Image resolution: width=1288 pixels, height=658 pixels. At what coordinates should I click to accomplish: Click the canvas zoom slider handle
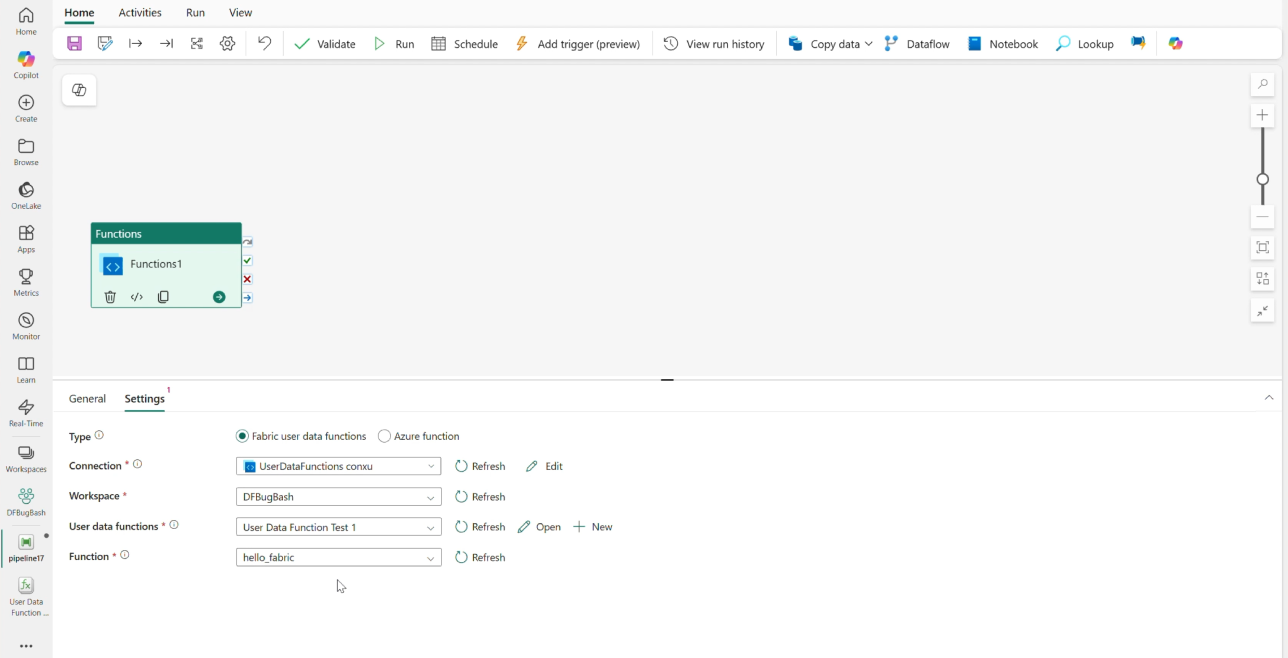(1263, 180)
